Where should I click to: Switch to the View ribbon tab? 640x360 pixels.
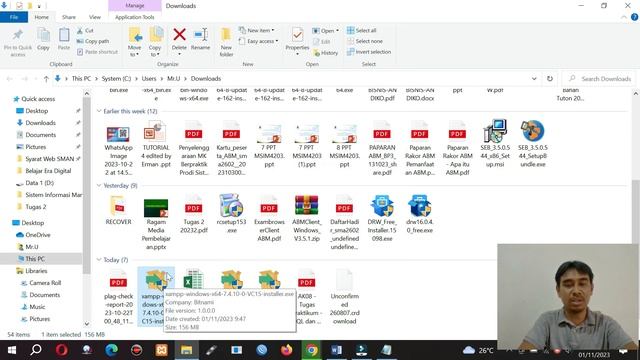tap(95, 17)
